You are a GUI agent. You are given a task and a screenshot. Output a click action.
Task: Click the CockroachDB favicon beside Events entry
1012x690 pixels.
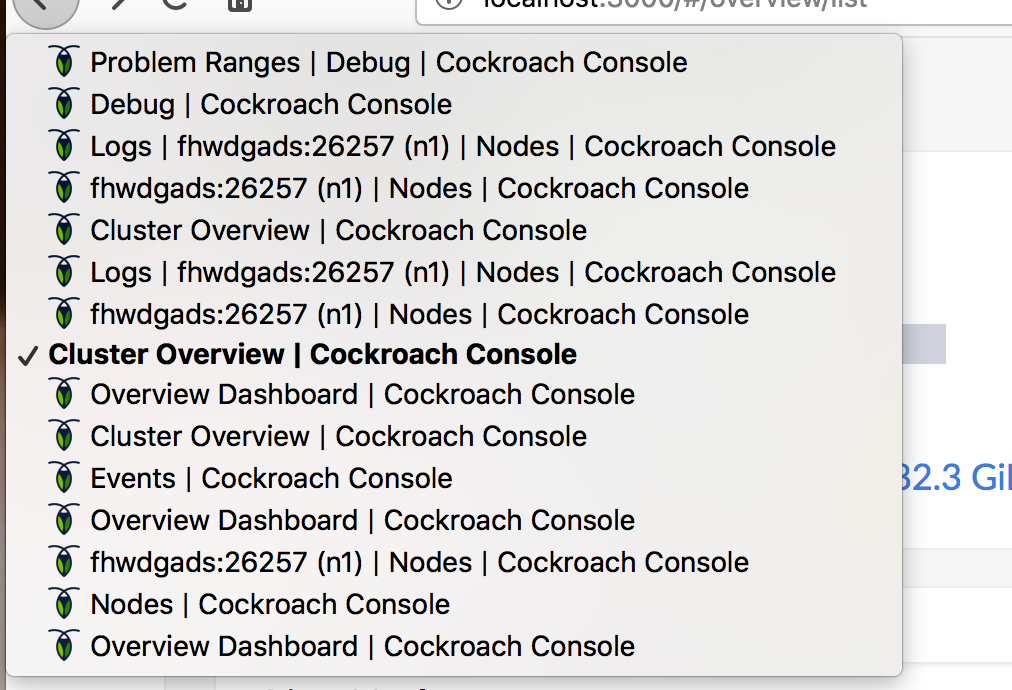click(x=64, y=478)
